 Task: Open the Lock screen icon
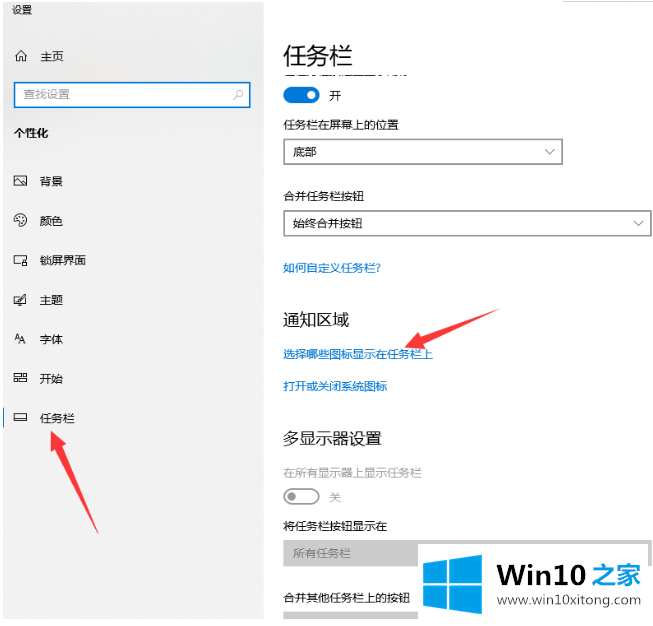click(20, 260)
